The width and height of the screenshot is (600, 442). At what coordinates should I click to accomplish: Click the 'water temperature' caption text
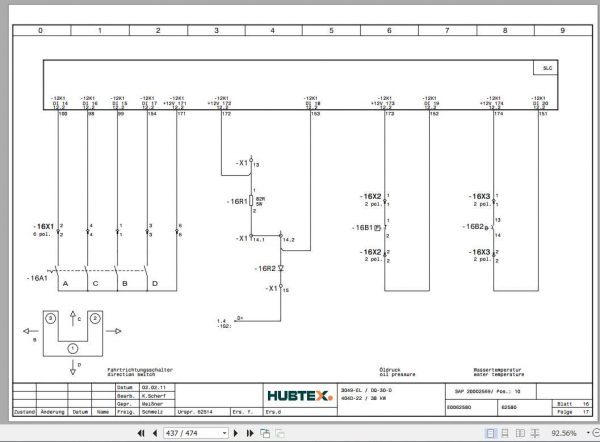click(499, 374)
